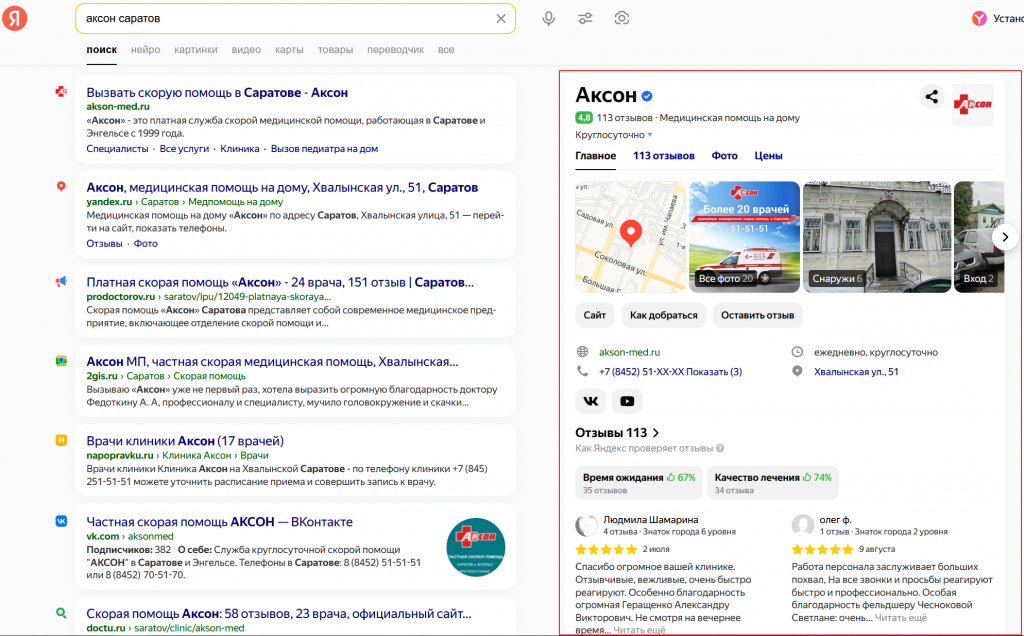Image resolution: width=1024 pixels, height=636 pixels.
Task: Search by image with camera icon
Action: pos(622,18)
